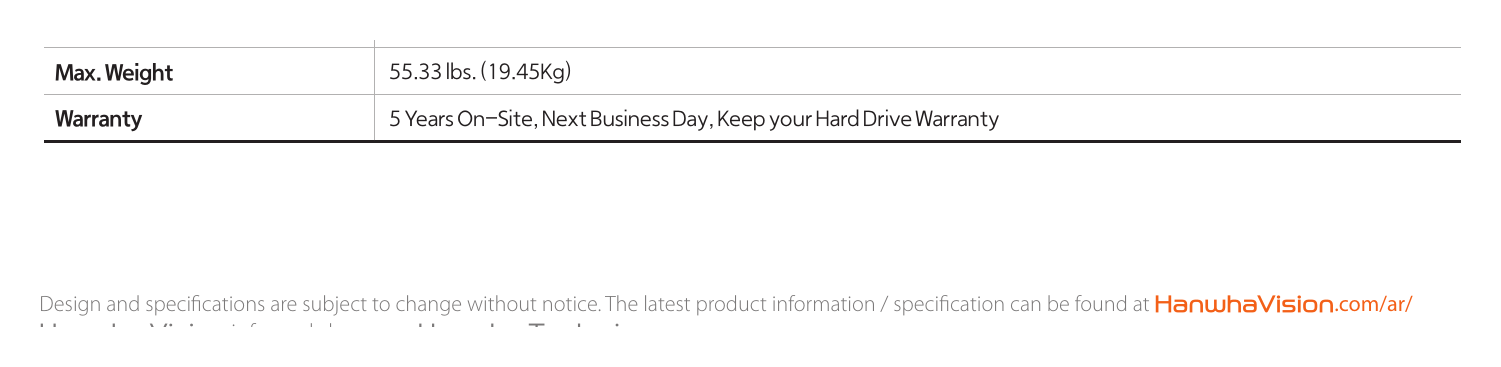This screenshot has width=1501, height=367.
Task: Select the Max. Weight row label
Action: [x=114, y=72]
